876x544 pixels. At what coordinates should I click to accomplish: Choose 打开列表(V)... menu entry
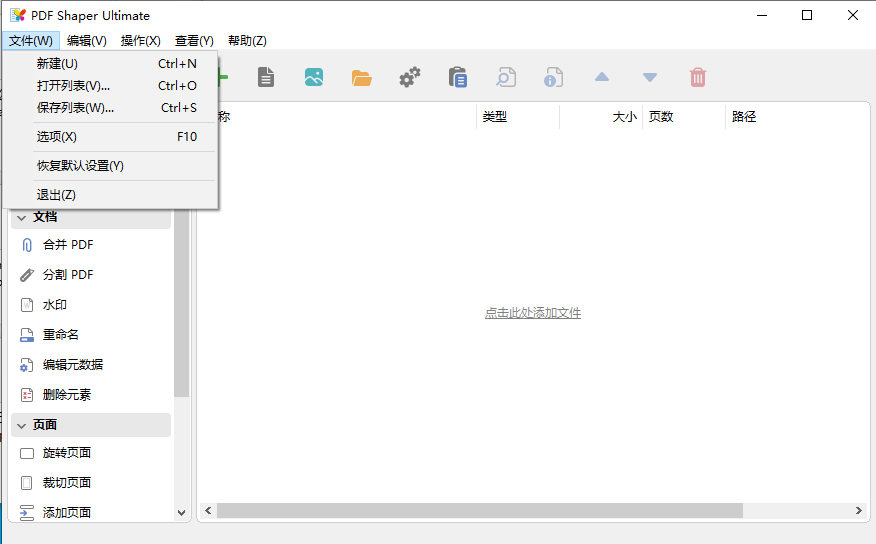111,85
